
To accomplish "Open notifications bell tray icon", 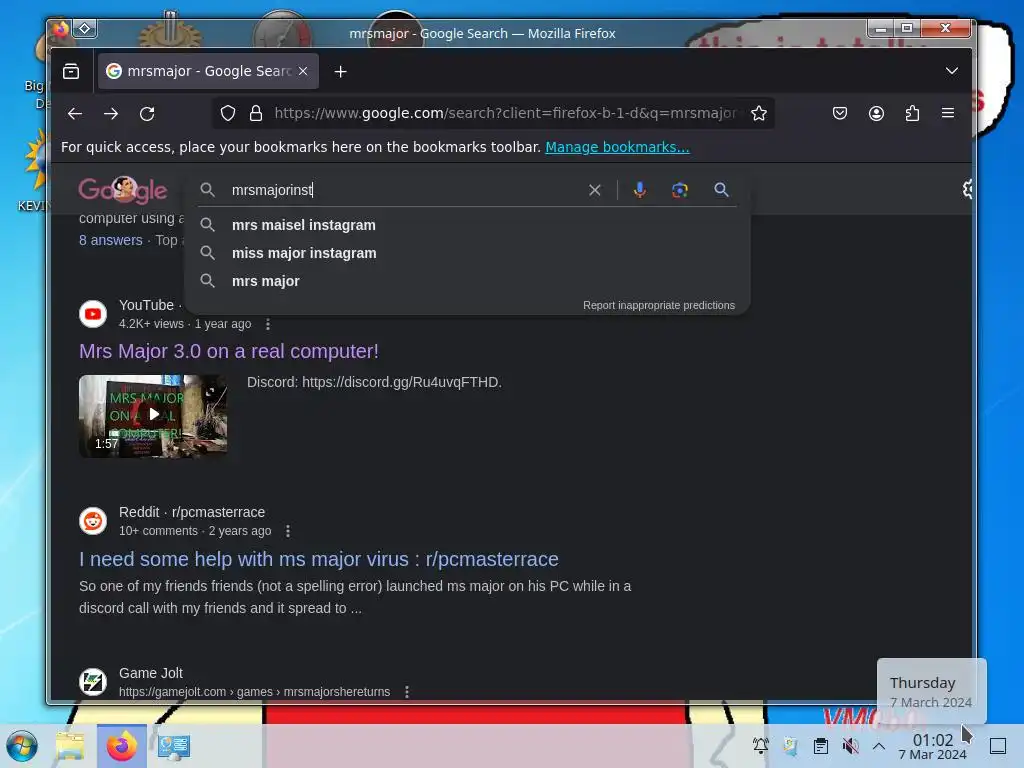I will (x=760, y=746).
